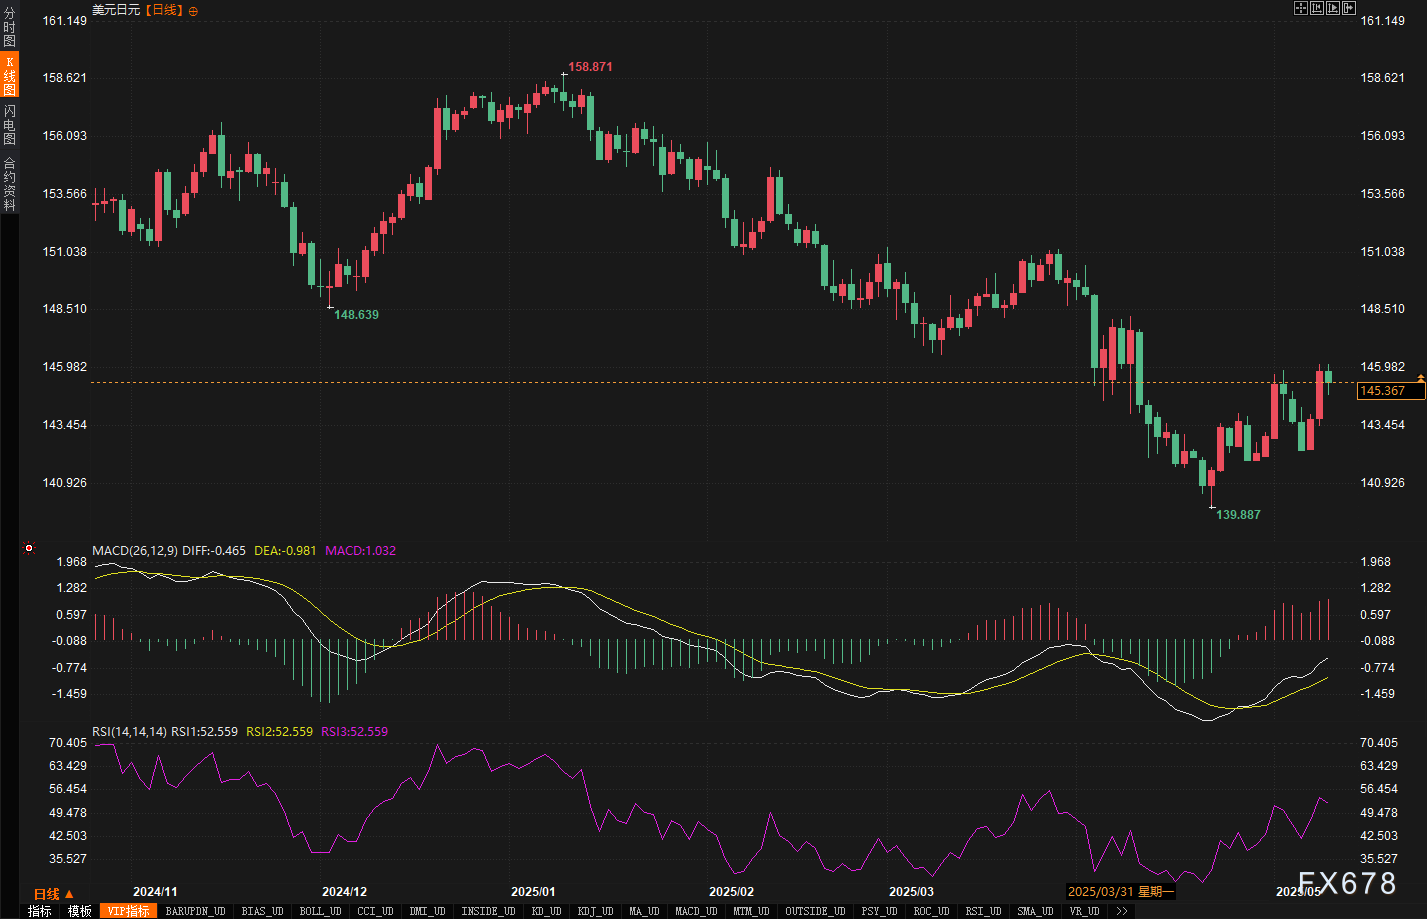Toggle the KDJ_UD indicator
Image resolution: width=1427 pixels, height=919 pixels.
594,911
